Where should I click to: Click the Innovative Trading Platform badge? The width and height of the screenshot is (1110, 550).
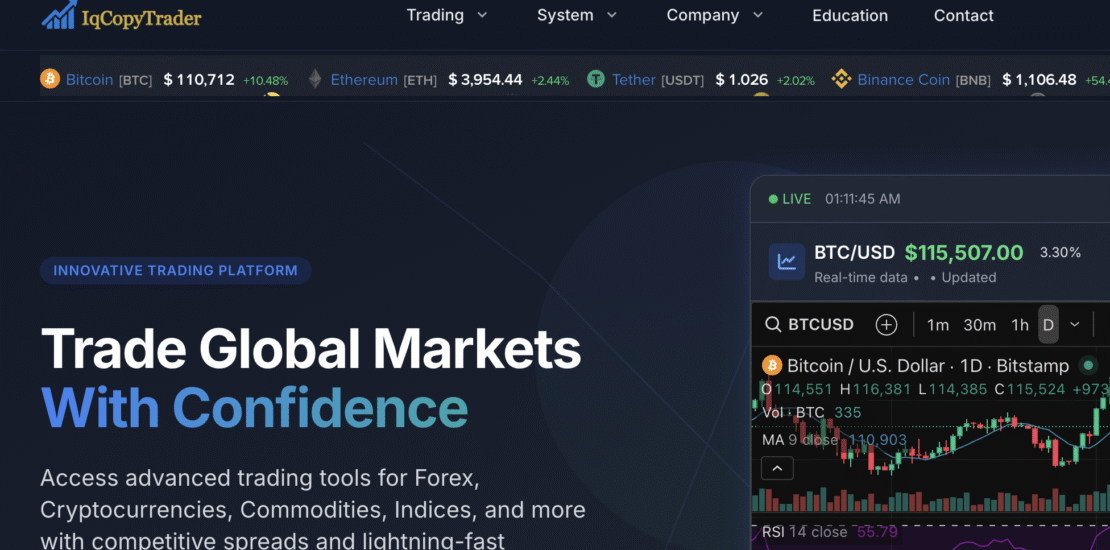click(176, 270)
